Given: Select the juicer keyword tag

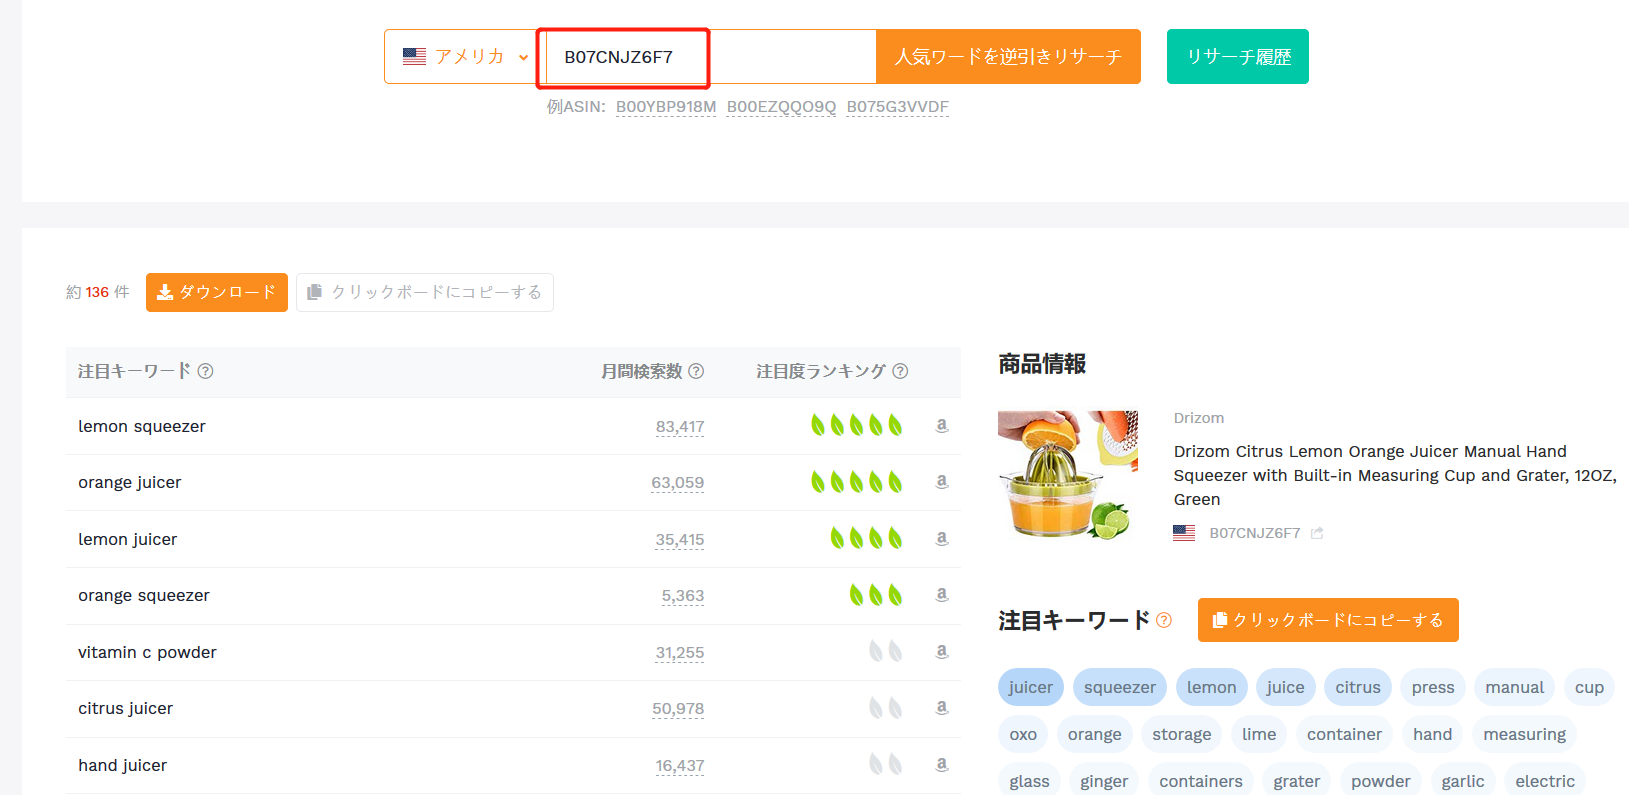Looking at the screenshot, I should pos(1030,687).
